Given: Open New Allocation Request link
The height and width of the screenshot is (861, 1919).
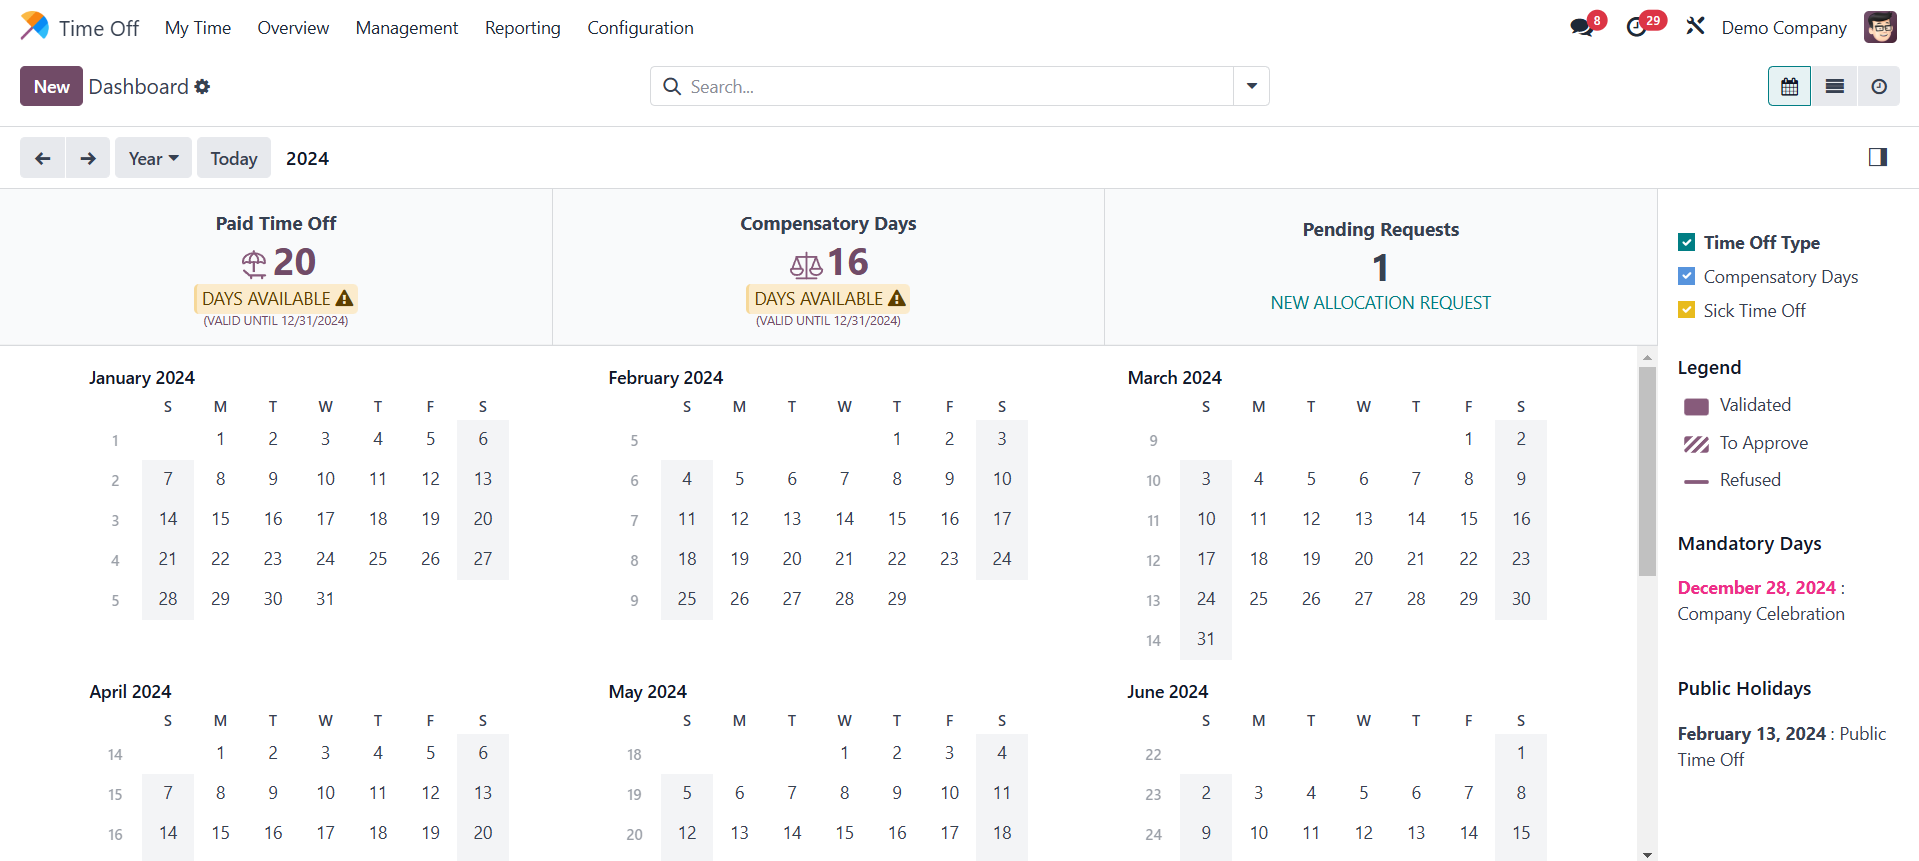Looking at the screenshot, I should [x=1380, y=303].
